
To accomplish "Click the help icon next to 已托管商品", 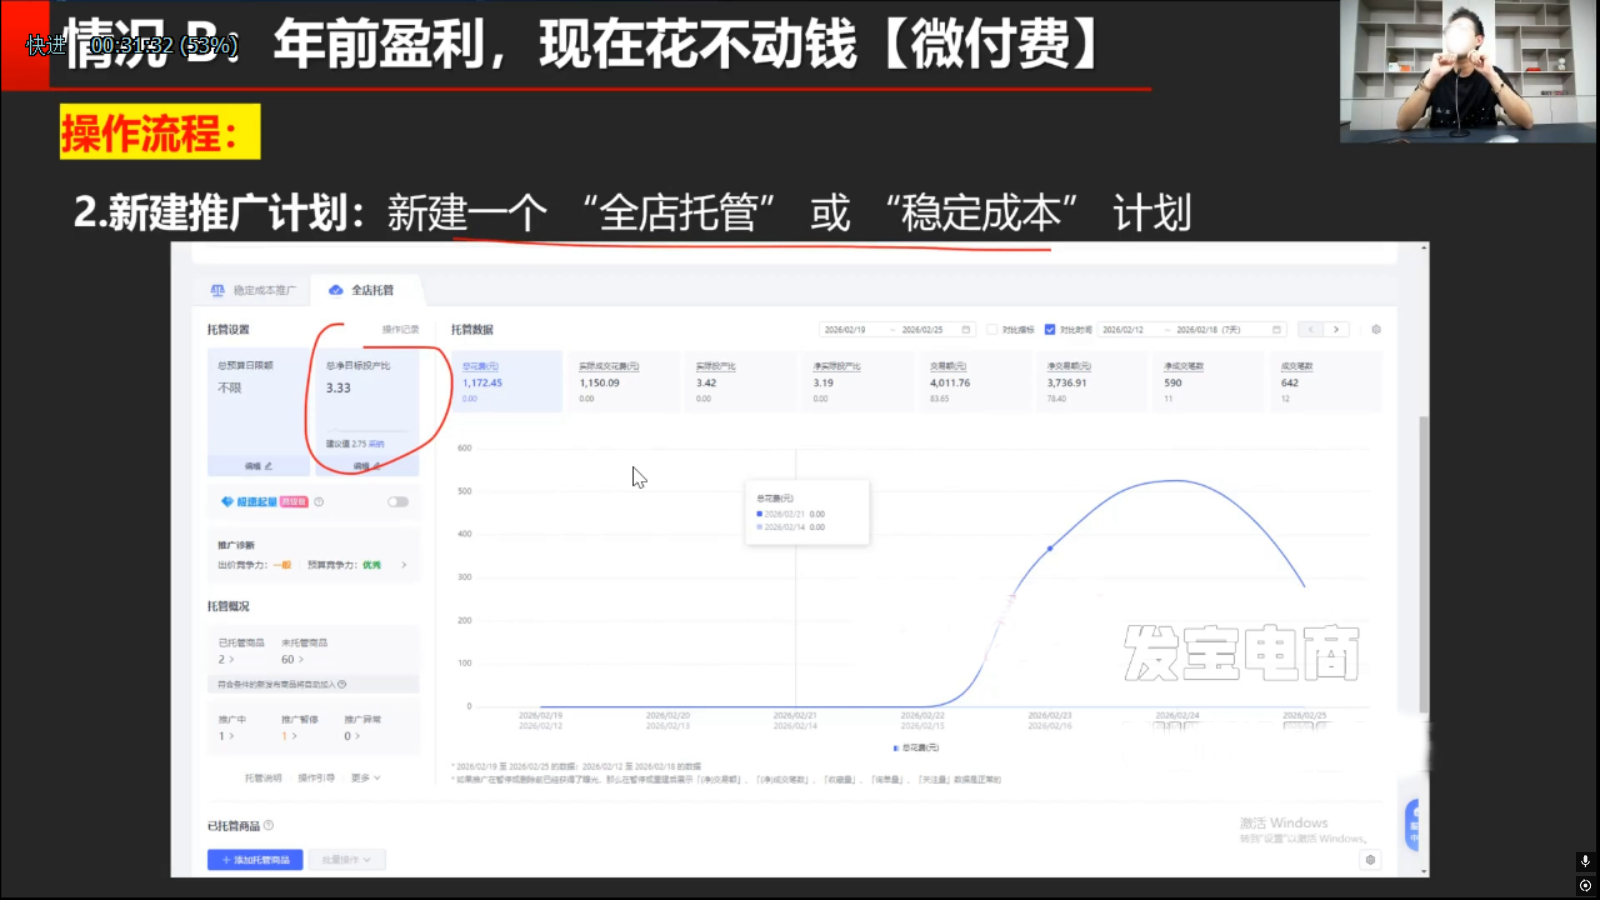I will pyautogui.click(x=268, y=826).
